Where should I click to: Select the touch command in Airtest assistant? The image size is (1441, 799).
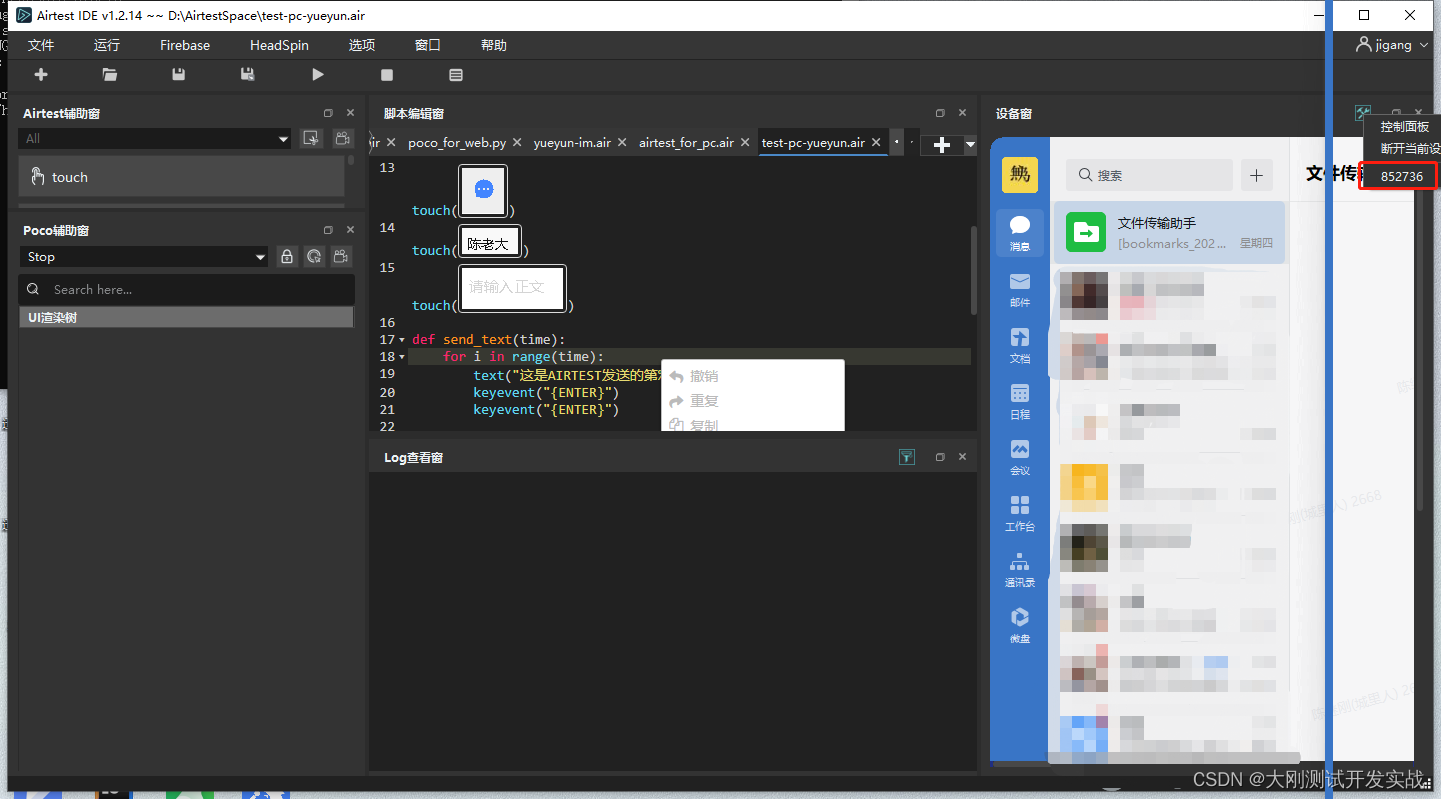click(182, 177)
